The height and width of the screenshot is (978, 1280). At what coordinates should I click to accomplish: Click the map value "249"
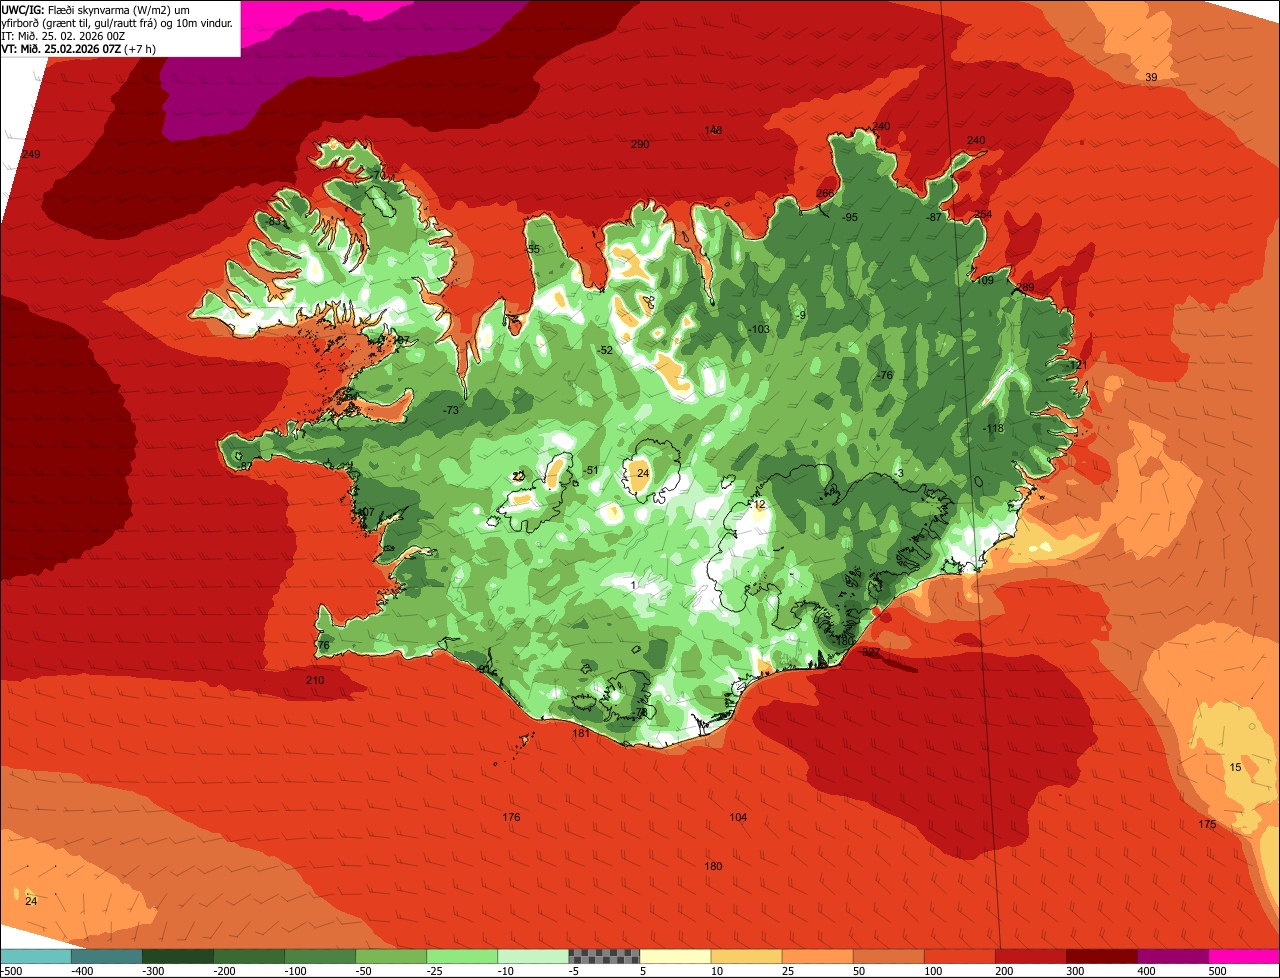tap(31, 154)
